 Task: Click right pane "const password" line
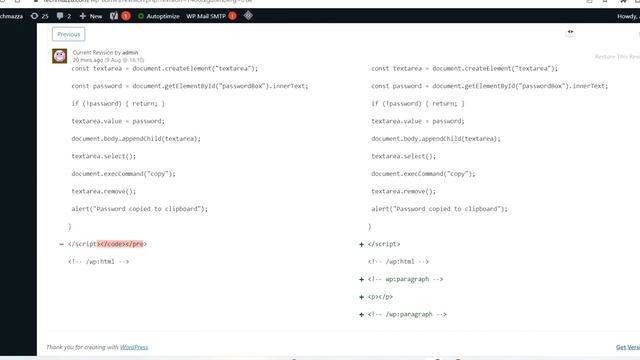click(489, 86)
